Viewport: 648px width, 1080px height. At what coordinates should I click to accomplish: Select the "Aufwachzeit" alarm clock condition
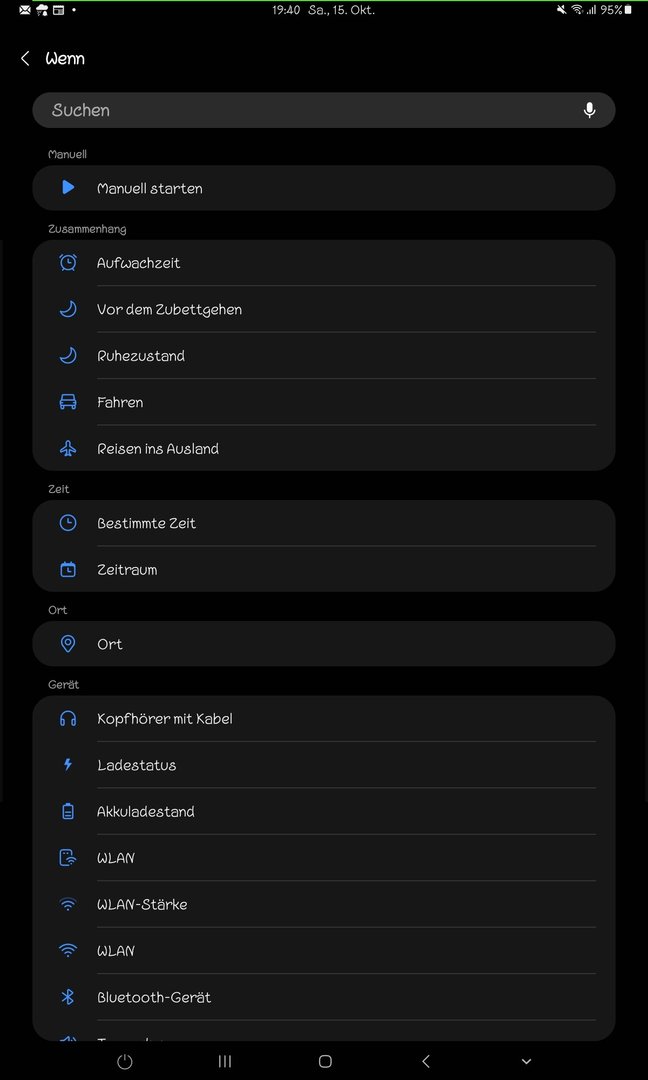click(x=138, y=263)
